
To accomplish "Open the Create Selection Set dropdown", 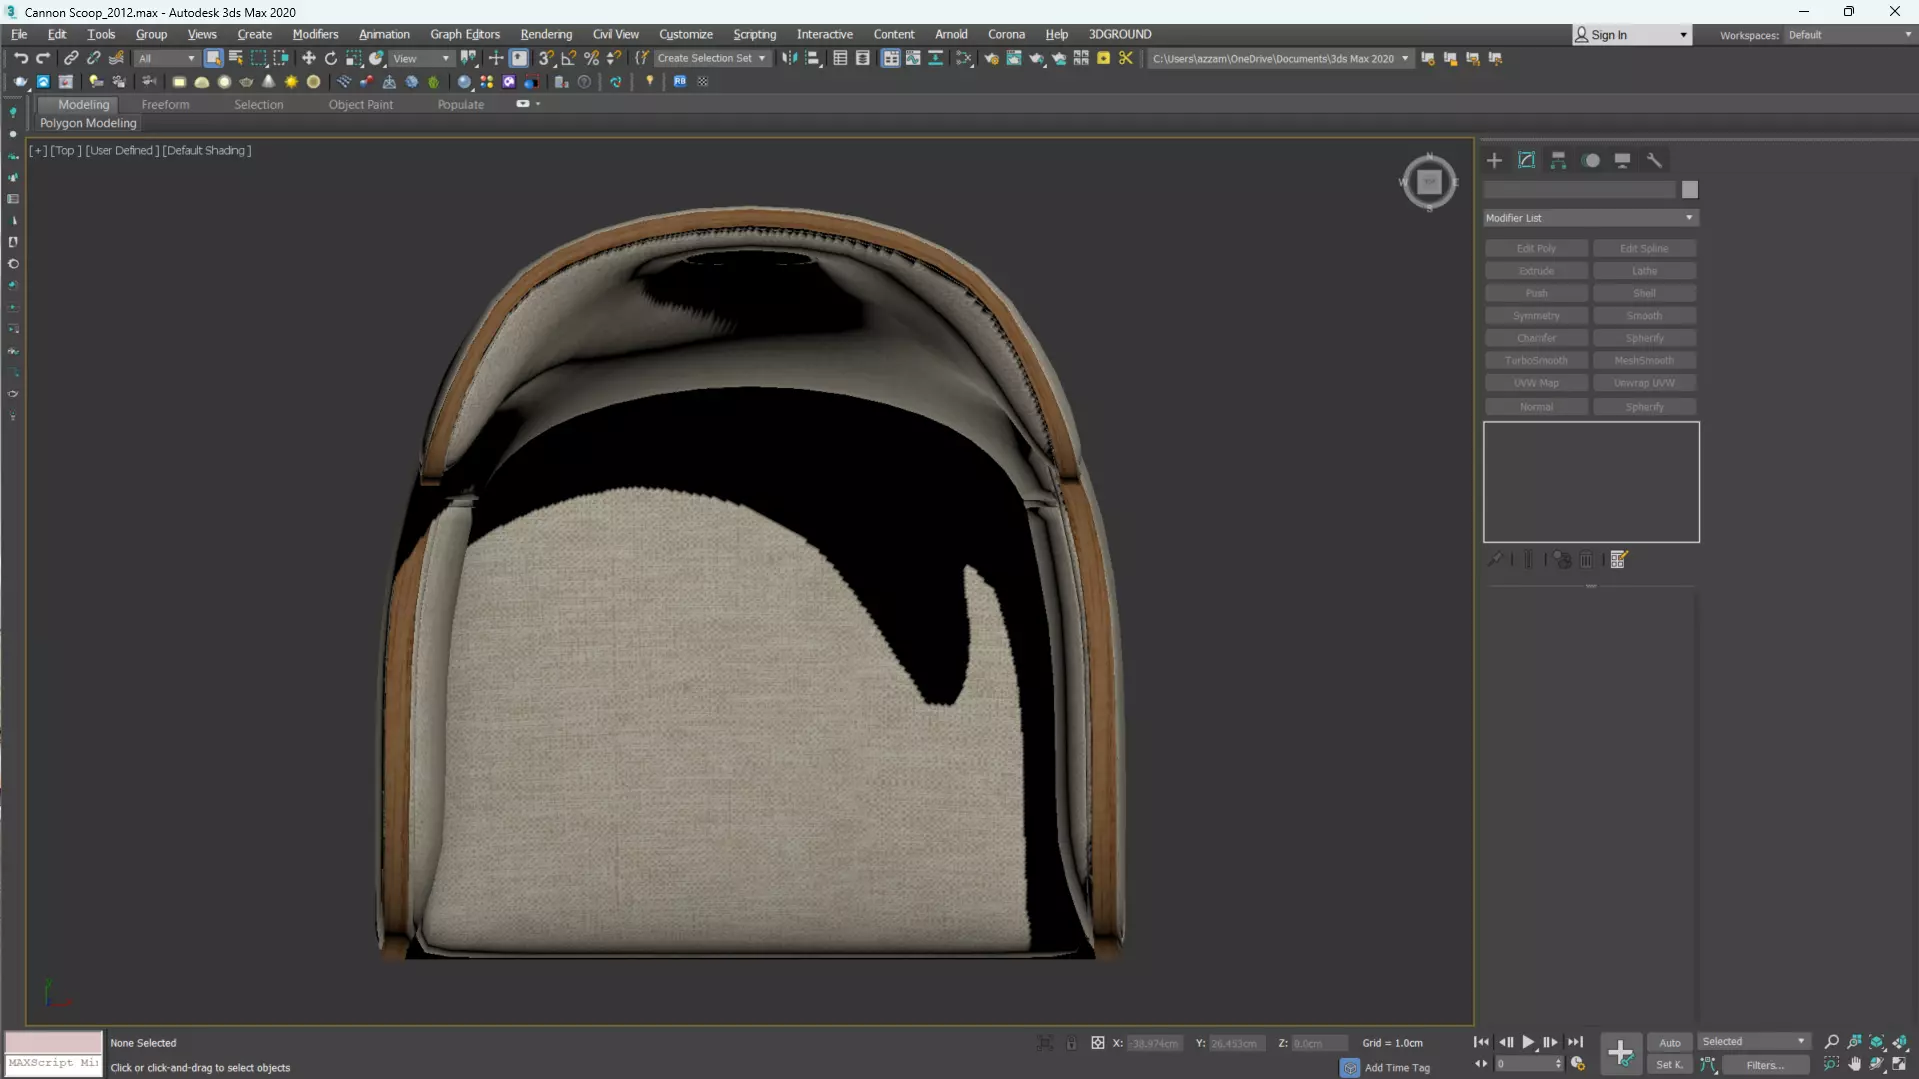I will click(712, 58).
